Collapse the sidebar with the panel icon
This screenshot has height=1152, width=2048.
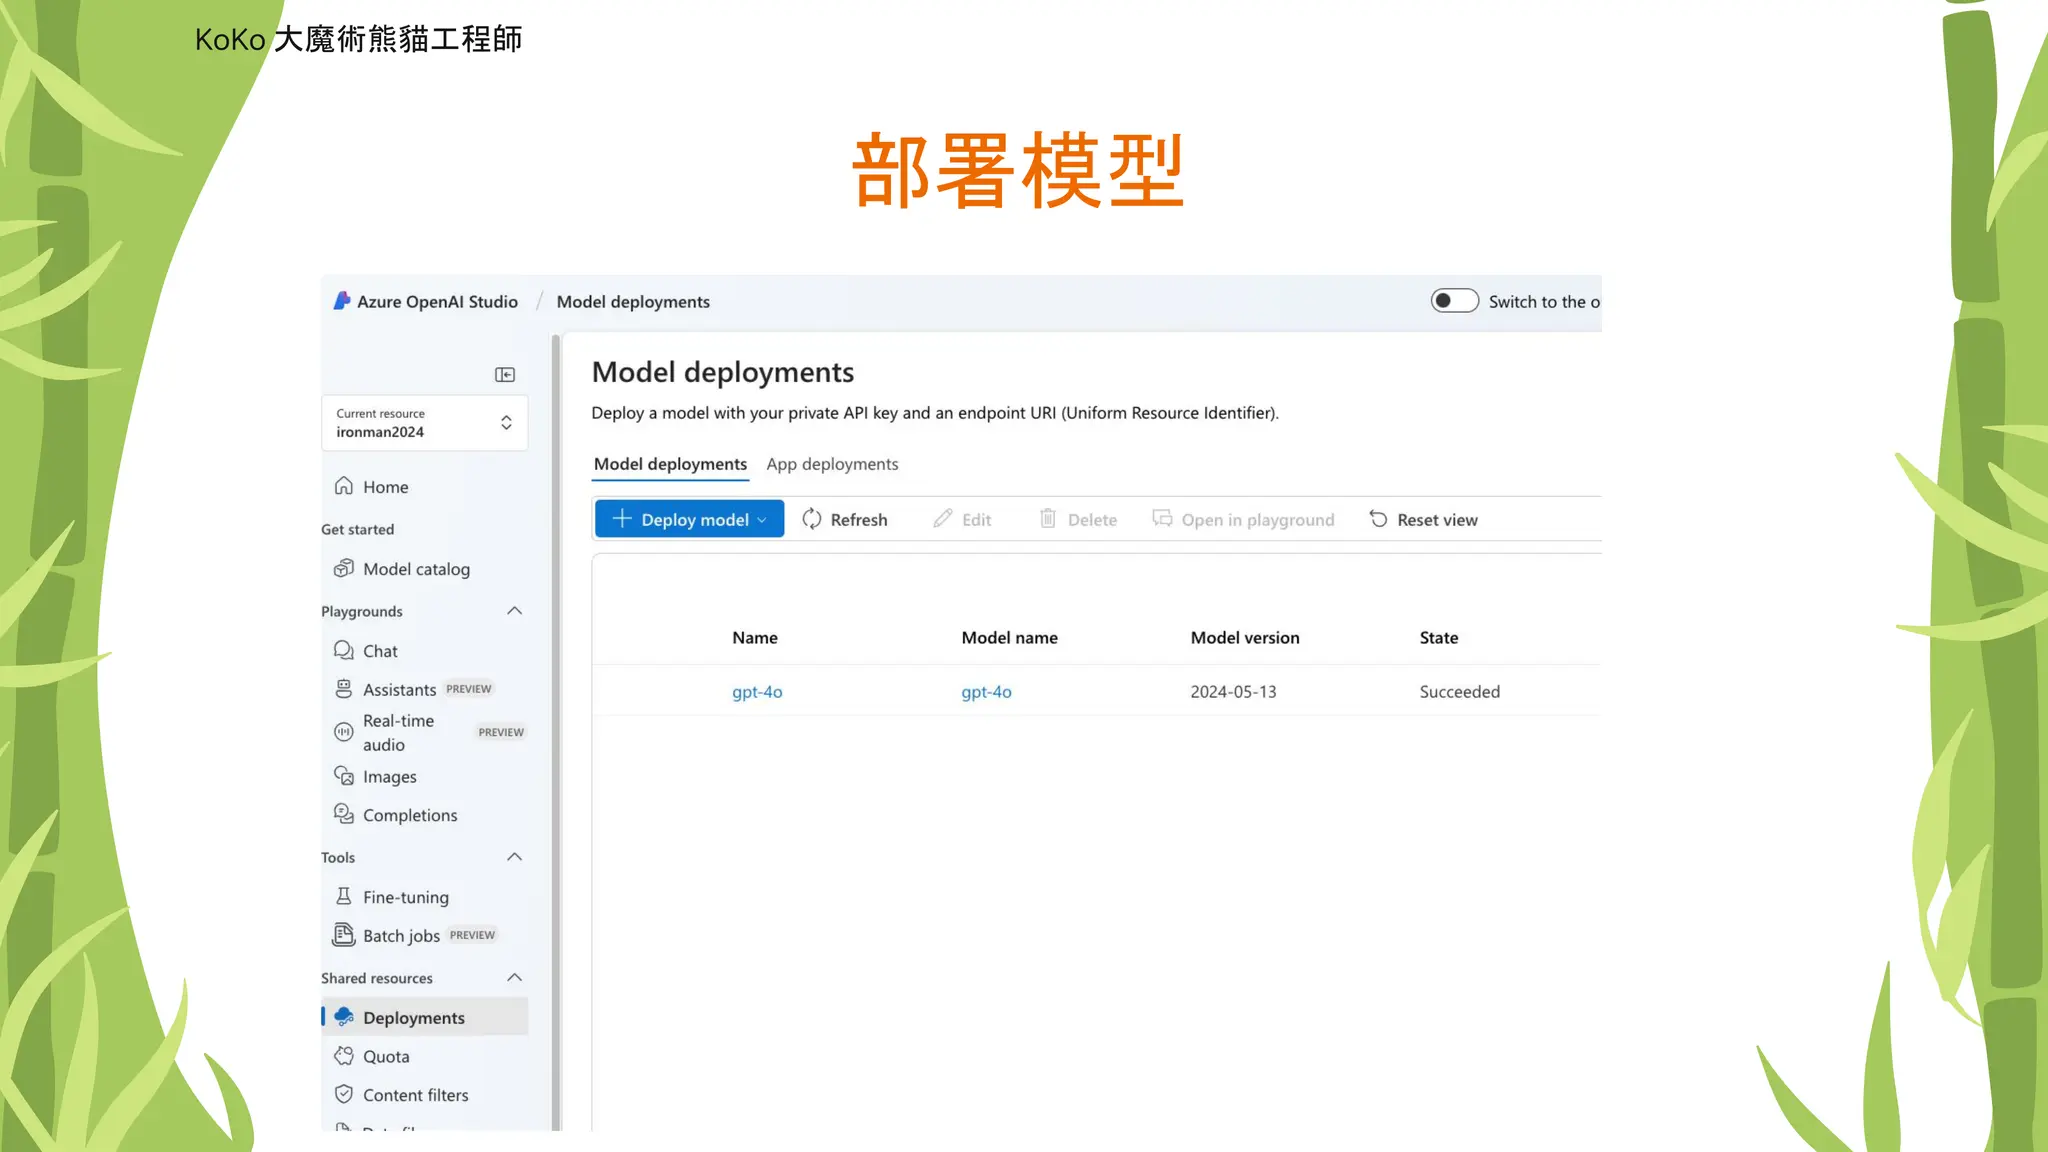click(505, 374)
